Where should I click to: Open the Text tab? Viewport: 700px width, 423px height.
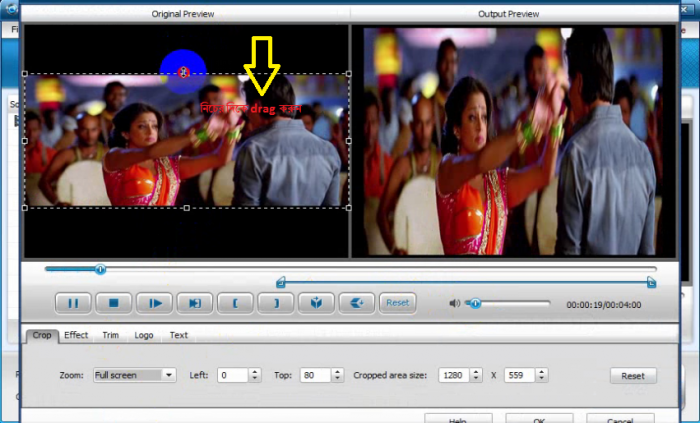pos(179,335)
